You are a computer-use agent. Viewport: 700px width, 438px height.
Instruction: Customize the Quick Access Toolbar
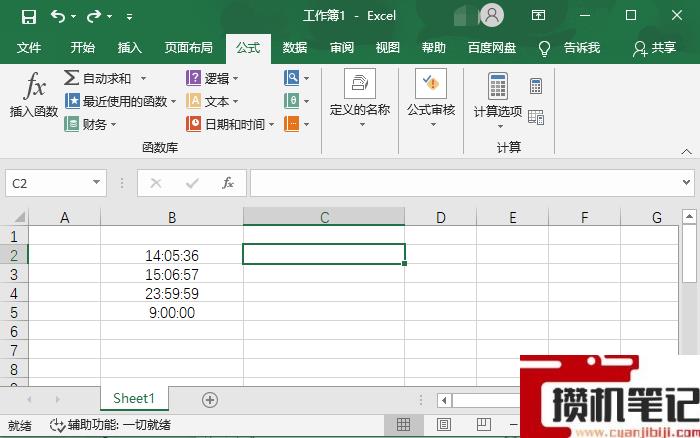pos(129,17)
